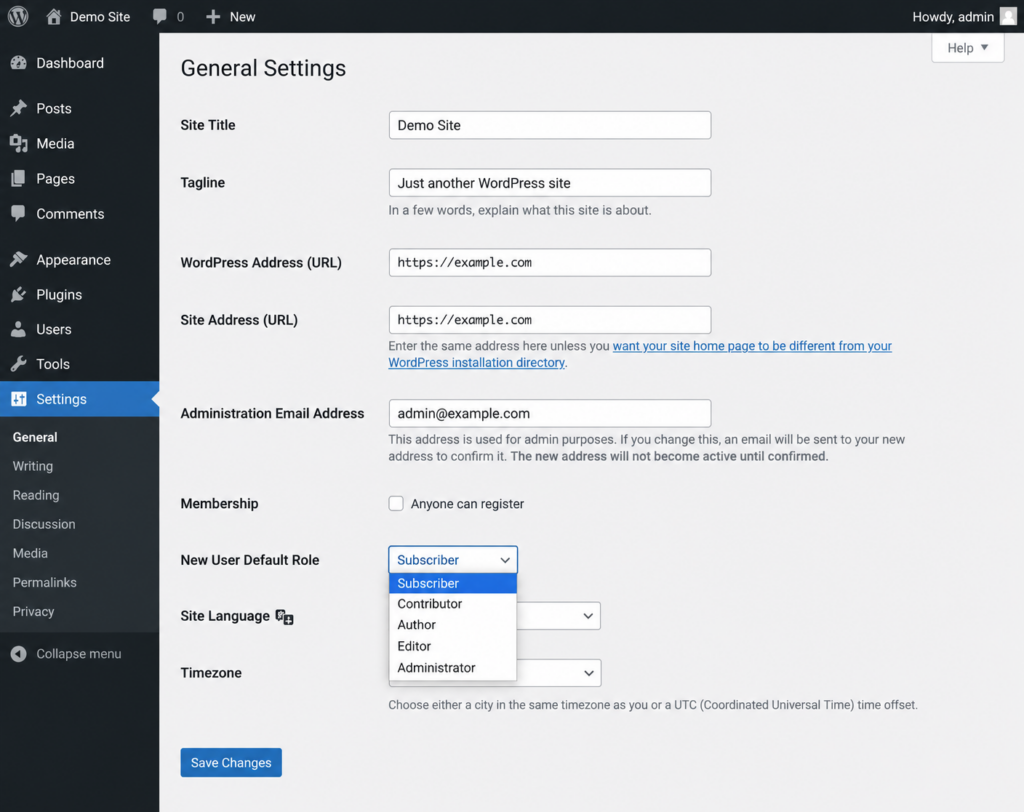
Task: Click the Posts pushpin icon
Action: point(18,108)
